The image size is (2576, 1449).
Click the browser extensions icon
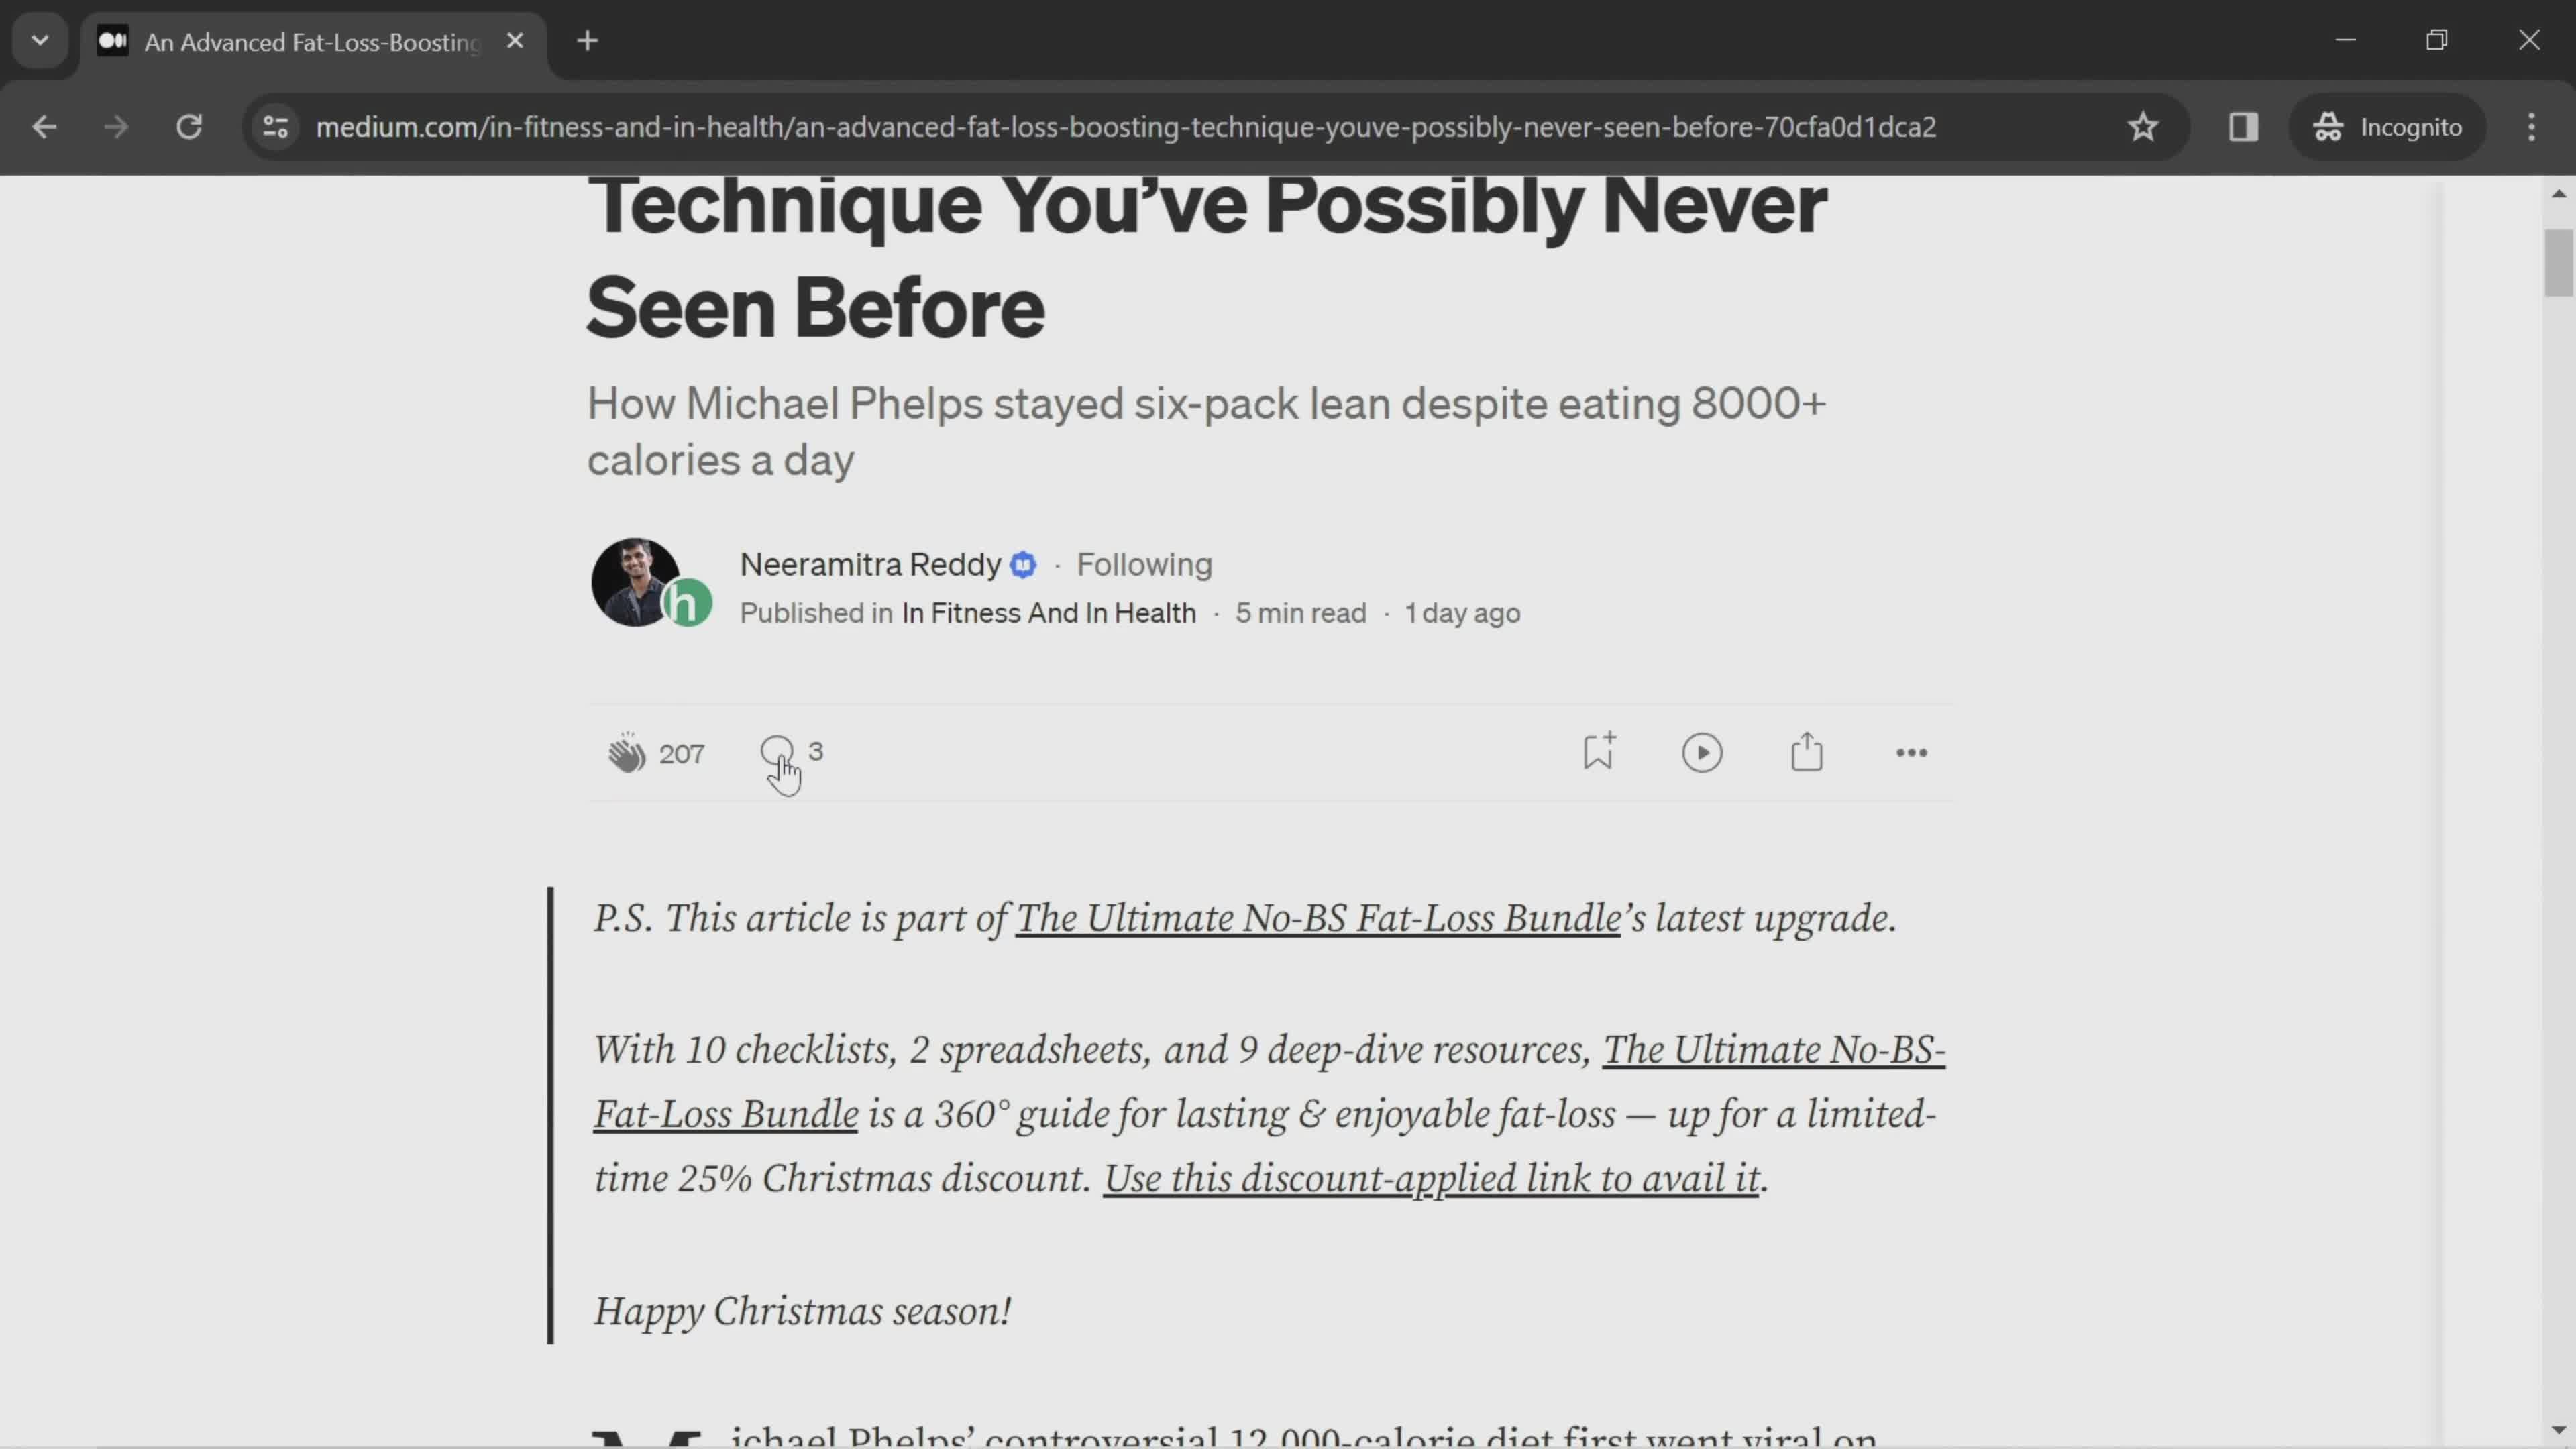(2243, 125)
